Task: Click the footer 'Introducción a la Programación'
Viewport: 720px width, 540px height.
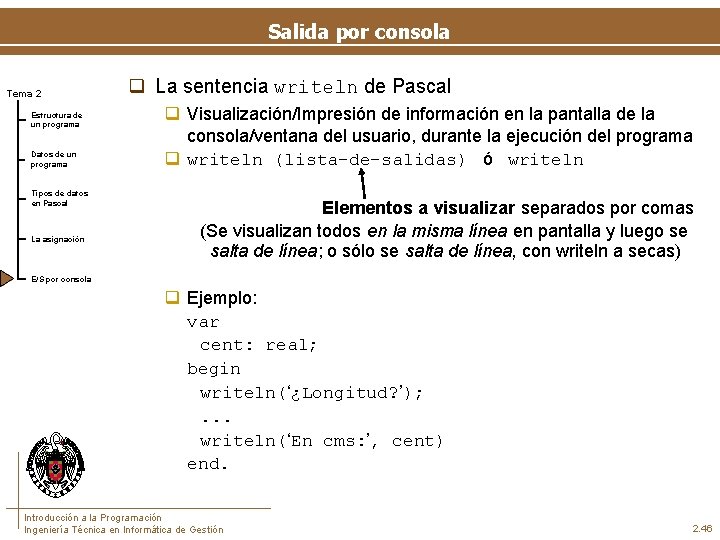Action: (93, 518)
